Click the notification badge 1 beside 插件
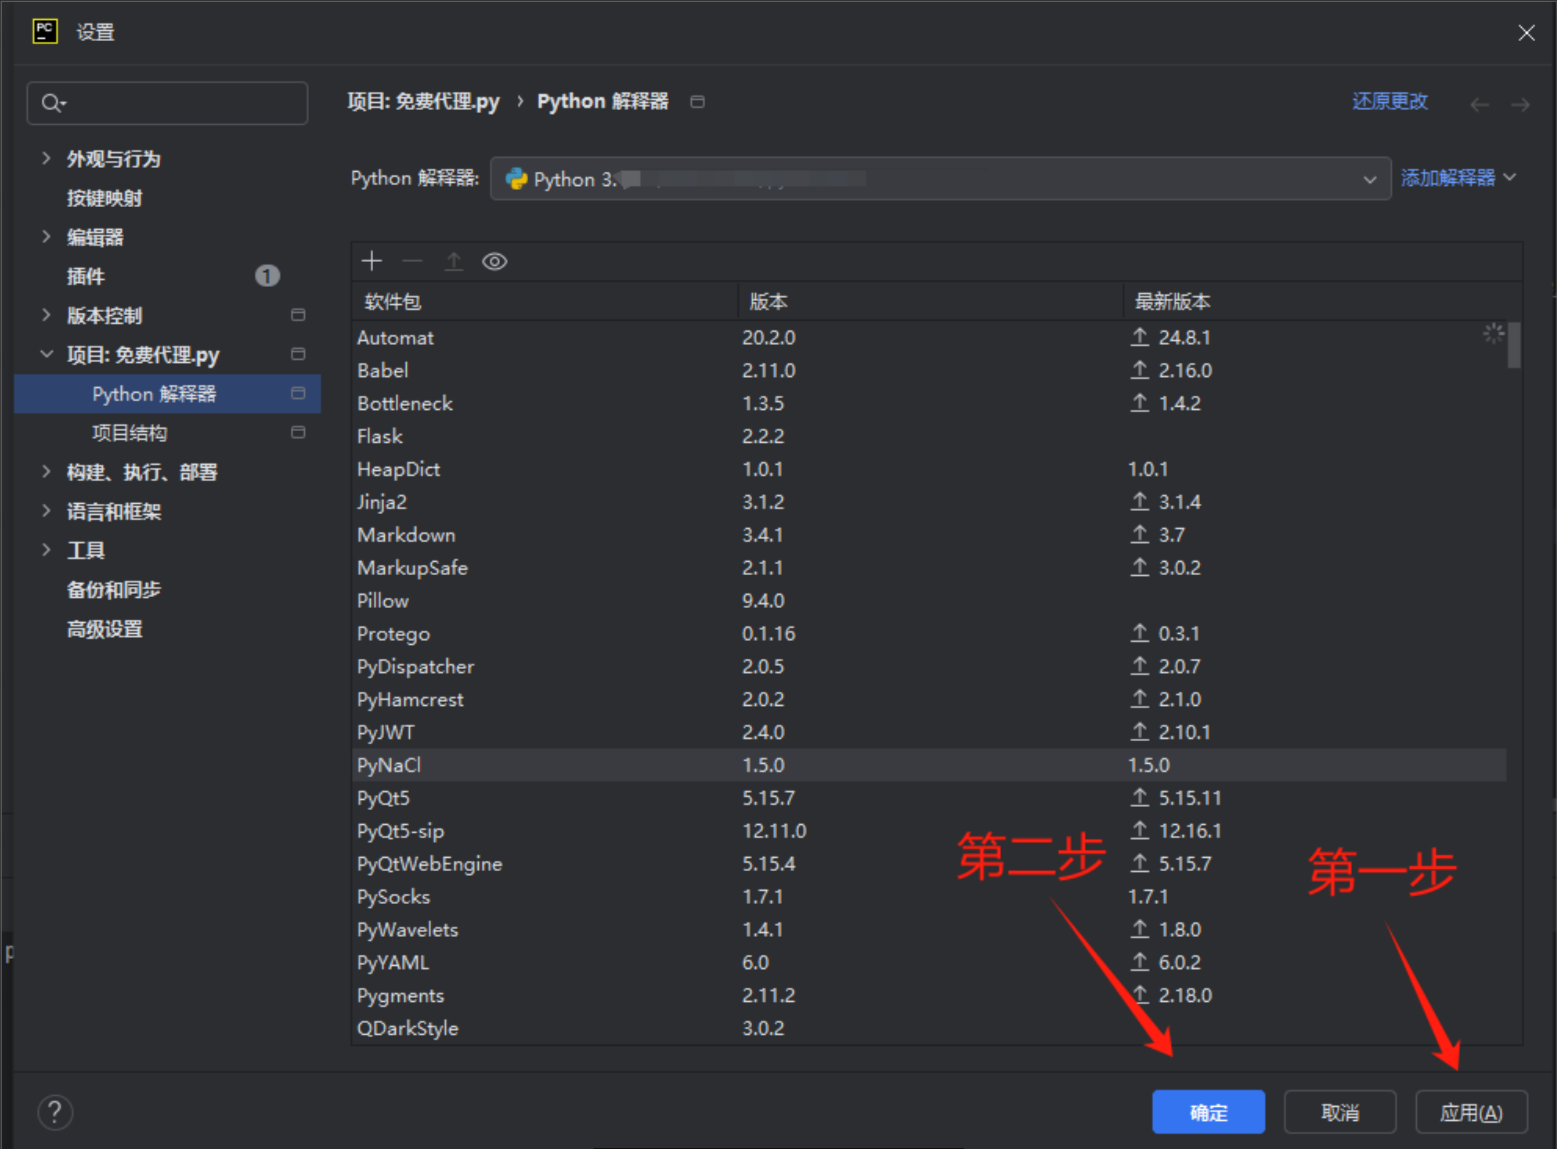The width and height of the screenshot is (1557, 1149). 267,276
